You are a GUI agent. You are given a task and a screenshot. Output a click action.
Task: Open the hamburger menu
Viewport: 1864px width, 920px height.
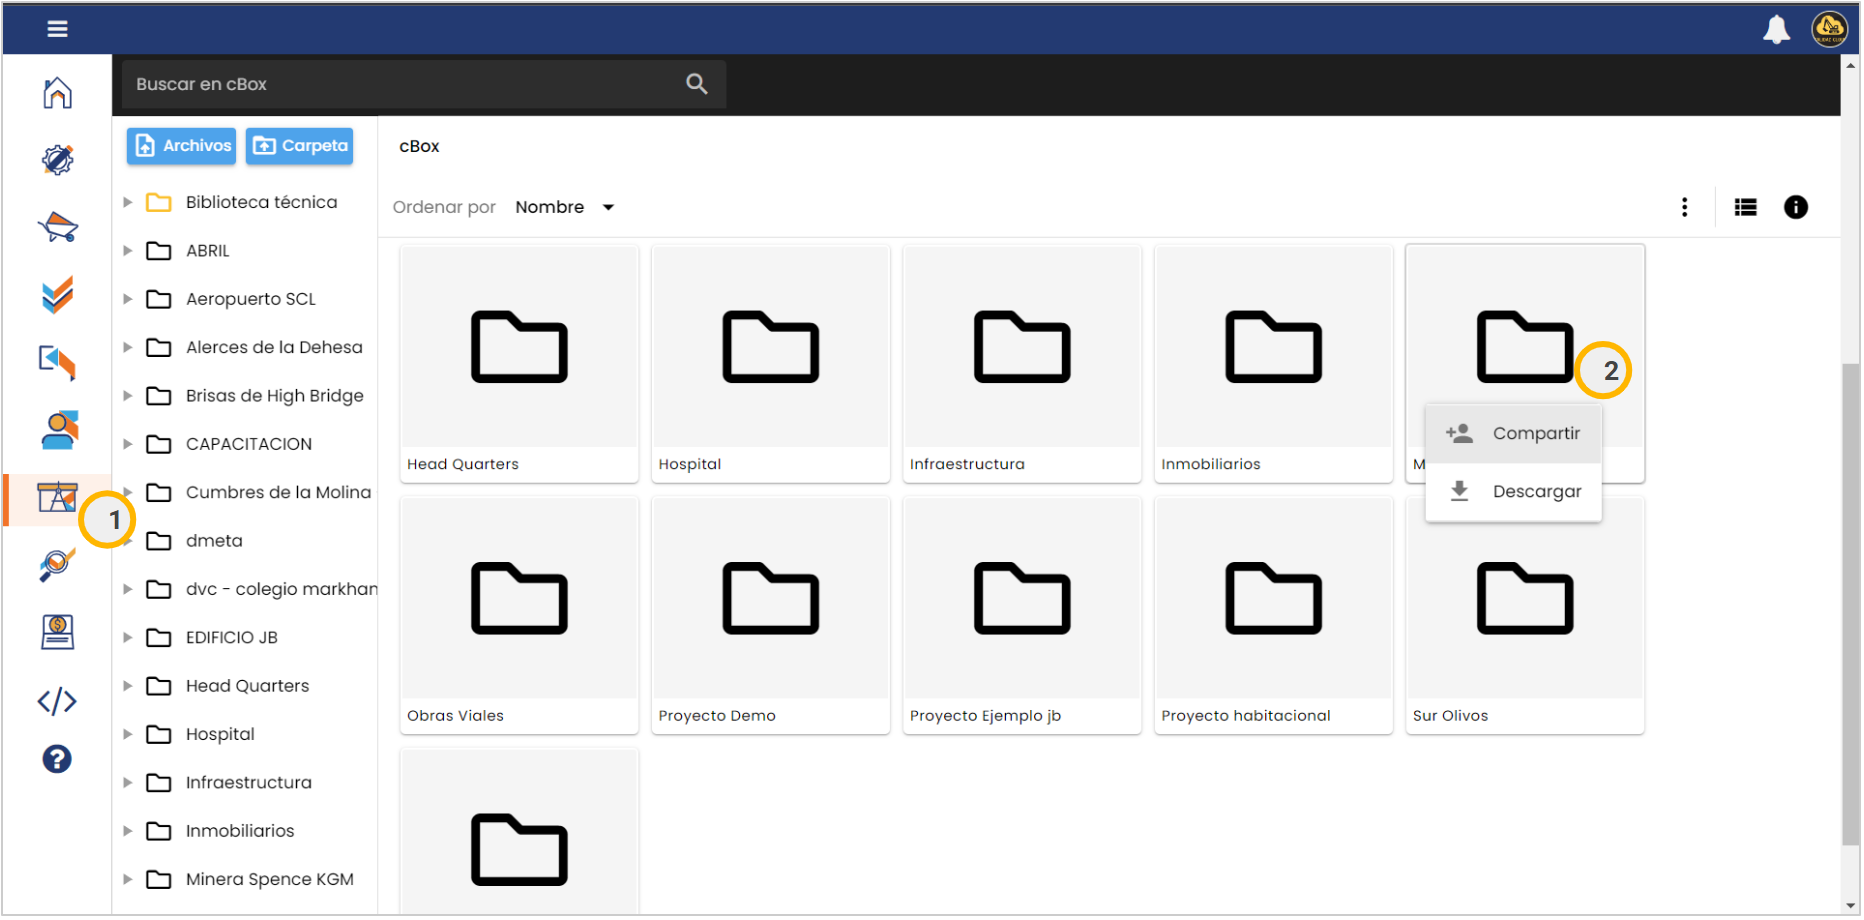57,29
